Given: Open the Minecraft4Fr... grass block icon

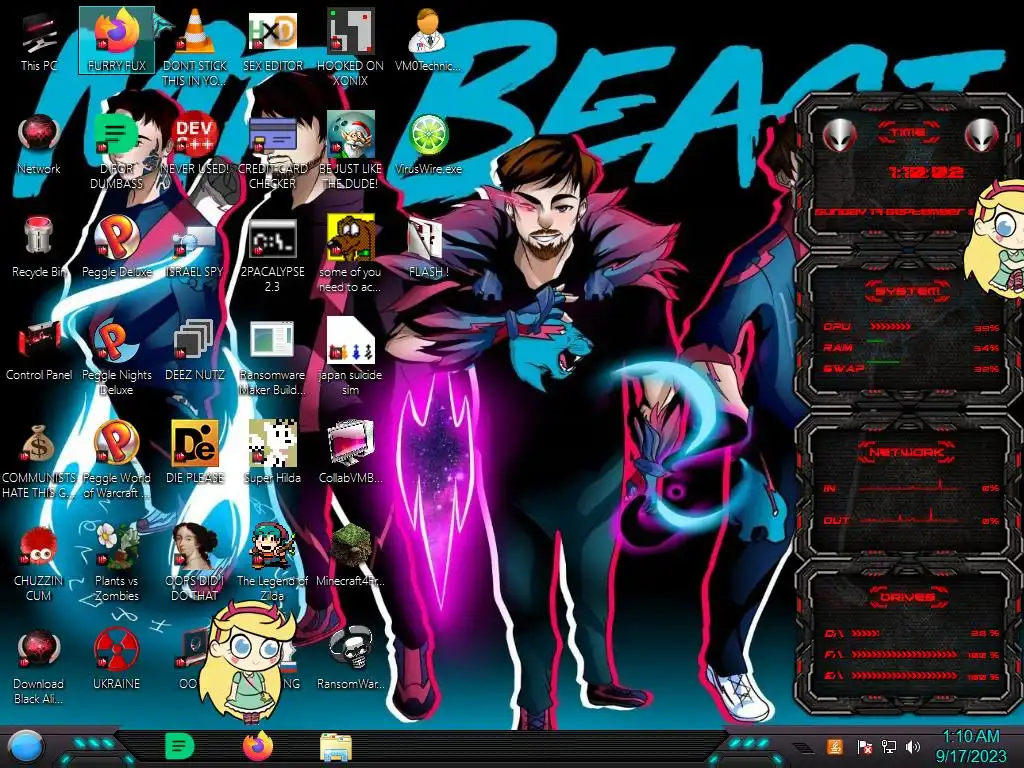Looking at the screenshot, I should click(x=350, y=555).
